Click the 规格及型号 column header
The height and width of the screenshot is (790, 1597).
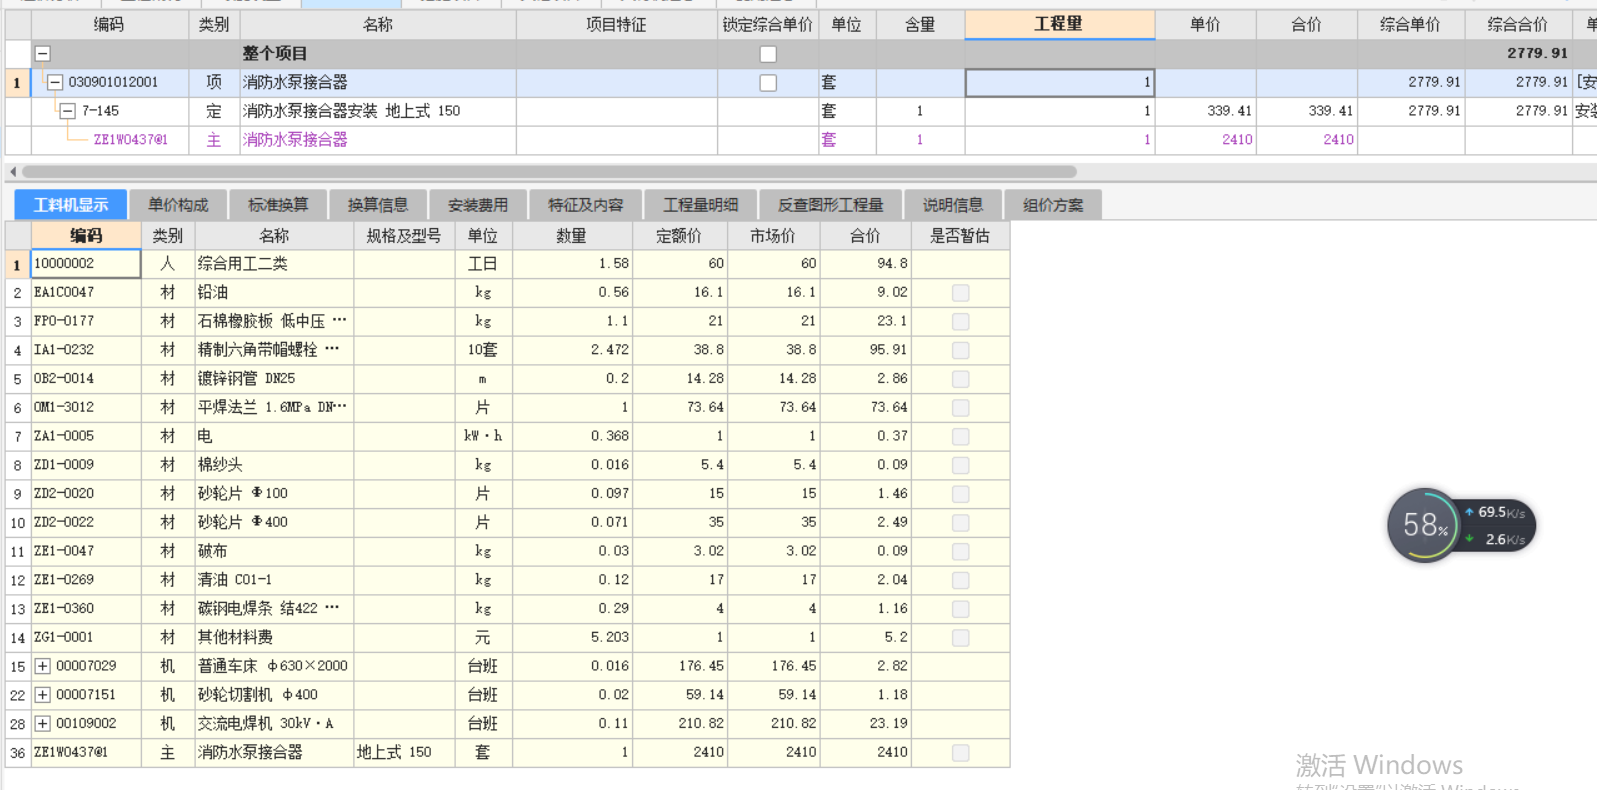coord(404,236)
